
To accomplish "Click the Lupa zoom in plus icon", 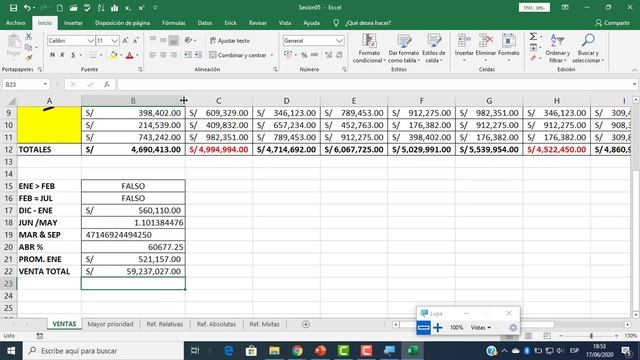I will point(438,327).
